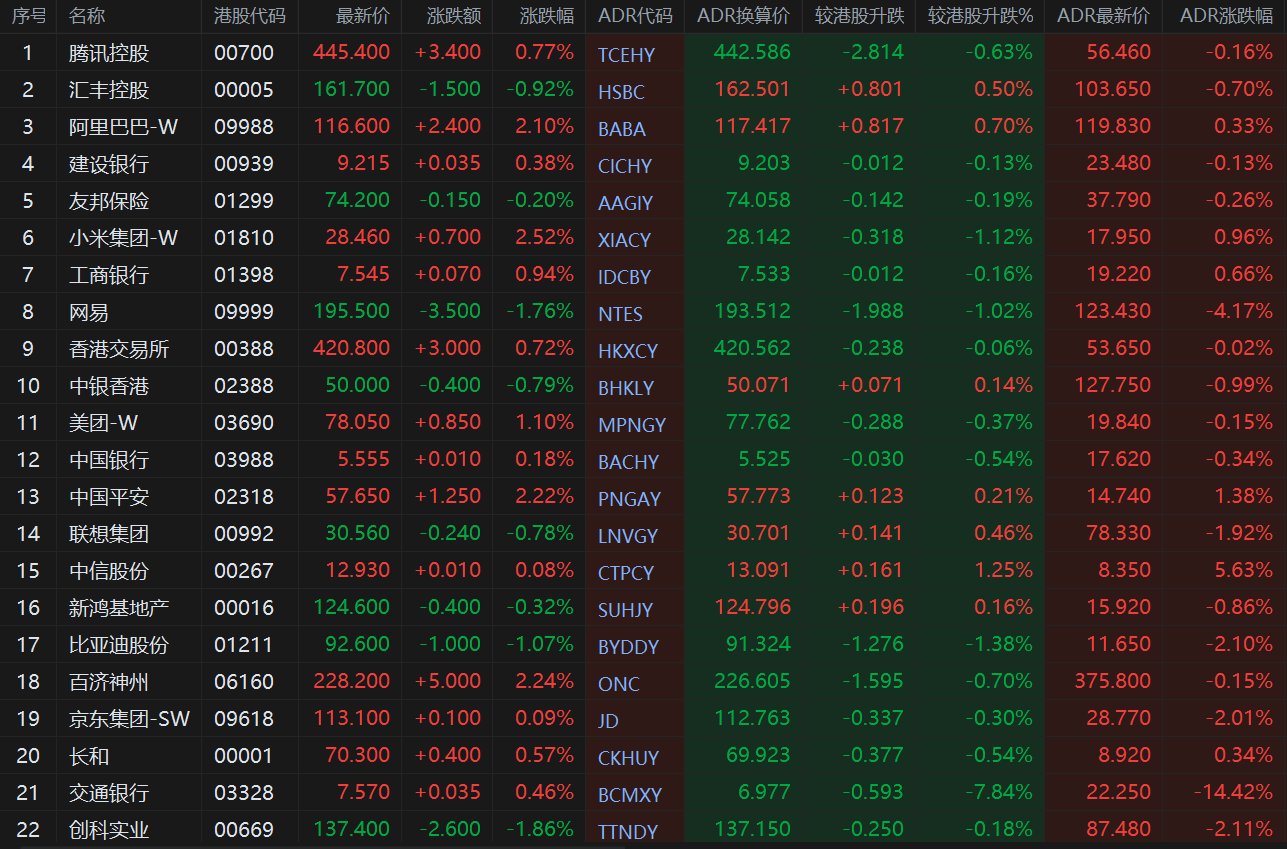Select the 百济神州 stock name

109,682
